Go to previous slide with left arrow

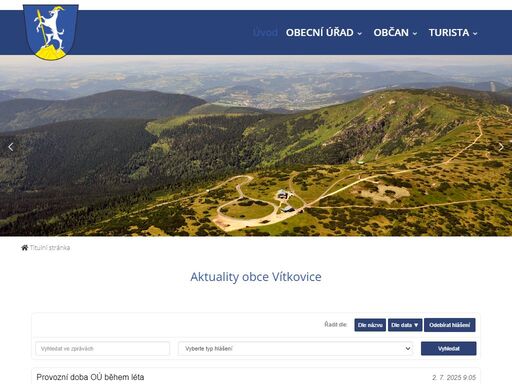[x=11, y=147]
